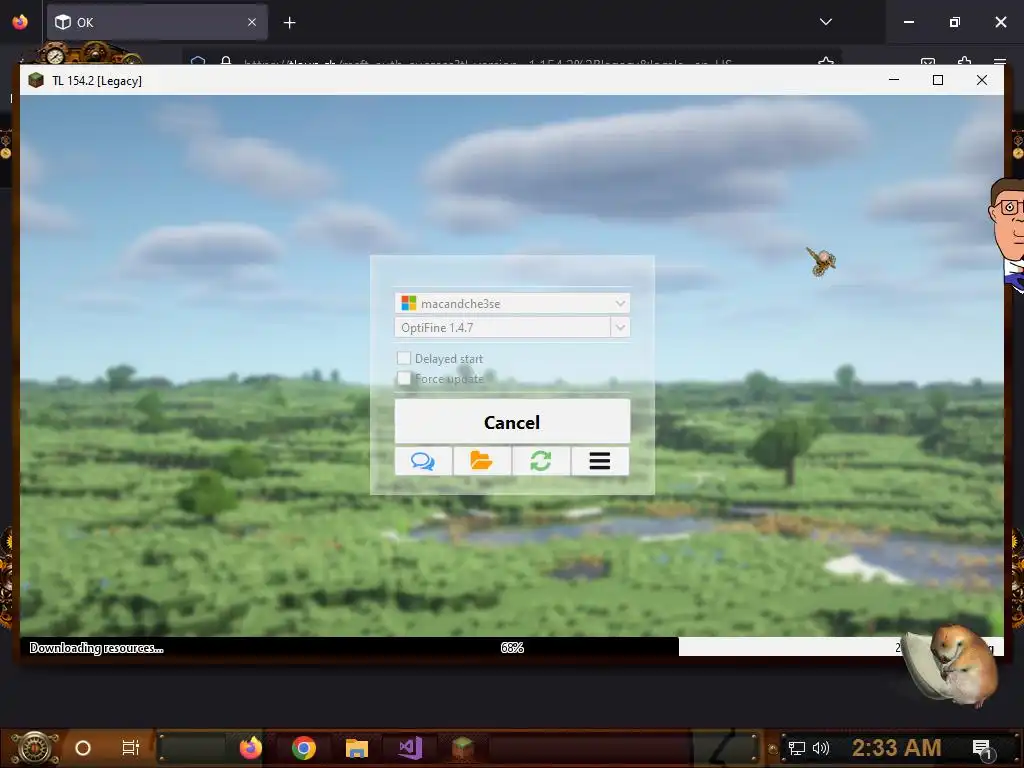
Task: Open Visual Studio from the taskbar
Action: [410, 748]
